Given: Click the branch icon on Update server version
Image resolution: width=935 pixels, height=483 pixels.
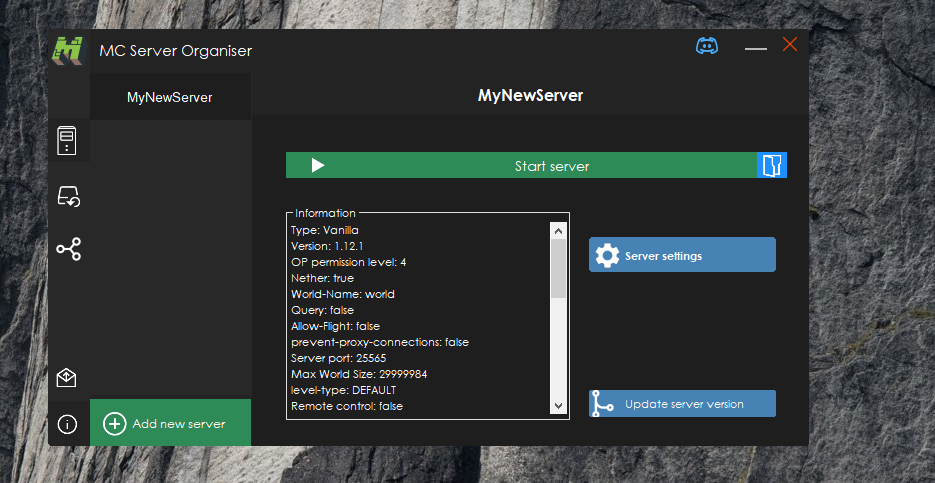Looking at the screenshot, I should pyautogui.click(x=602, y=404).
